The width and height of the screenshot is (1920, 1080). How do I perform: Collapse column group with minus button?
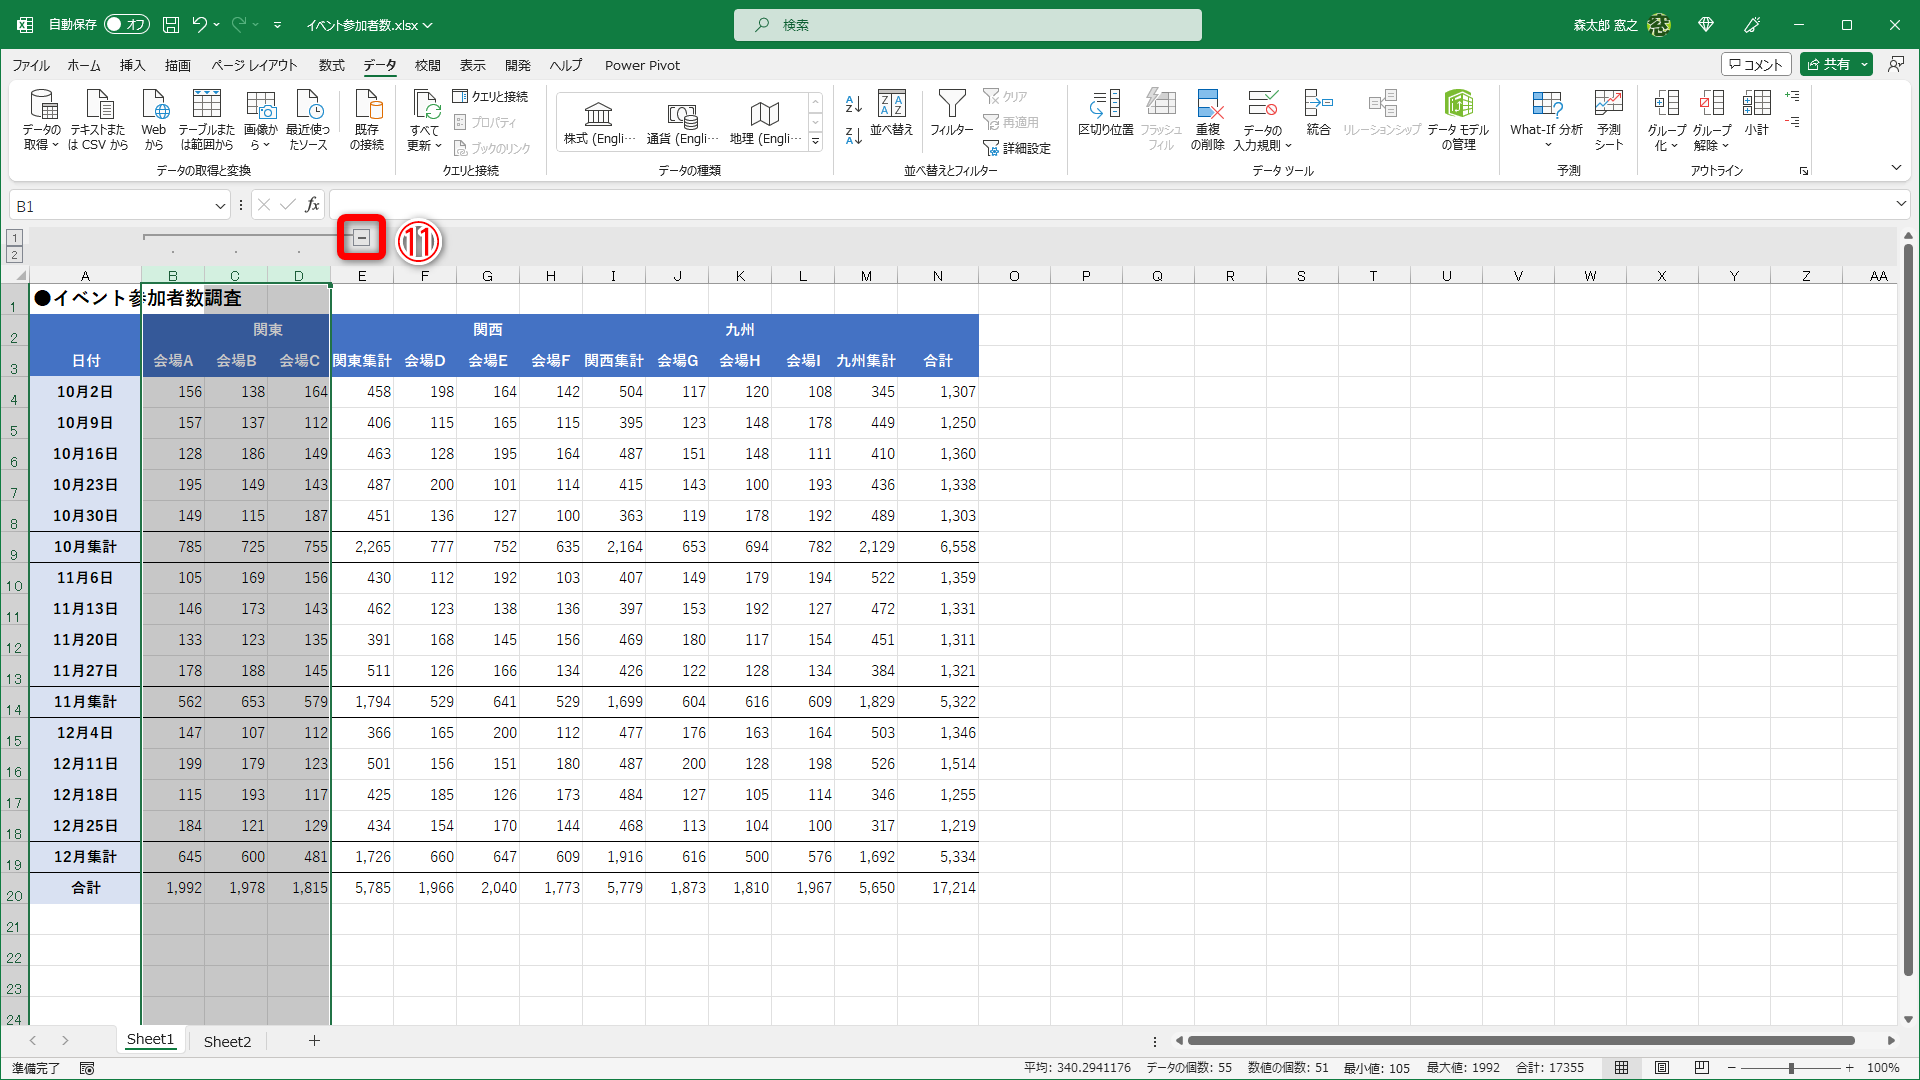[x=362, y=238]
